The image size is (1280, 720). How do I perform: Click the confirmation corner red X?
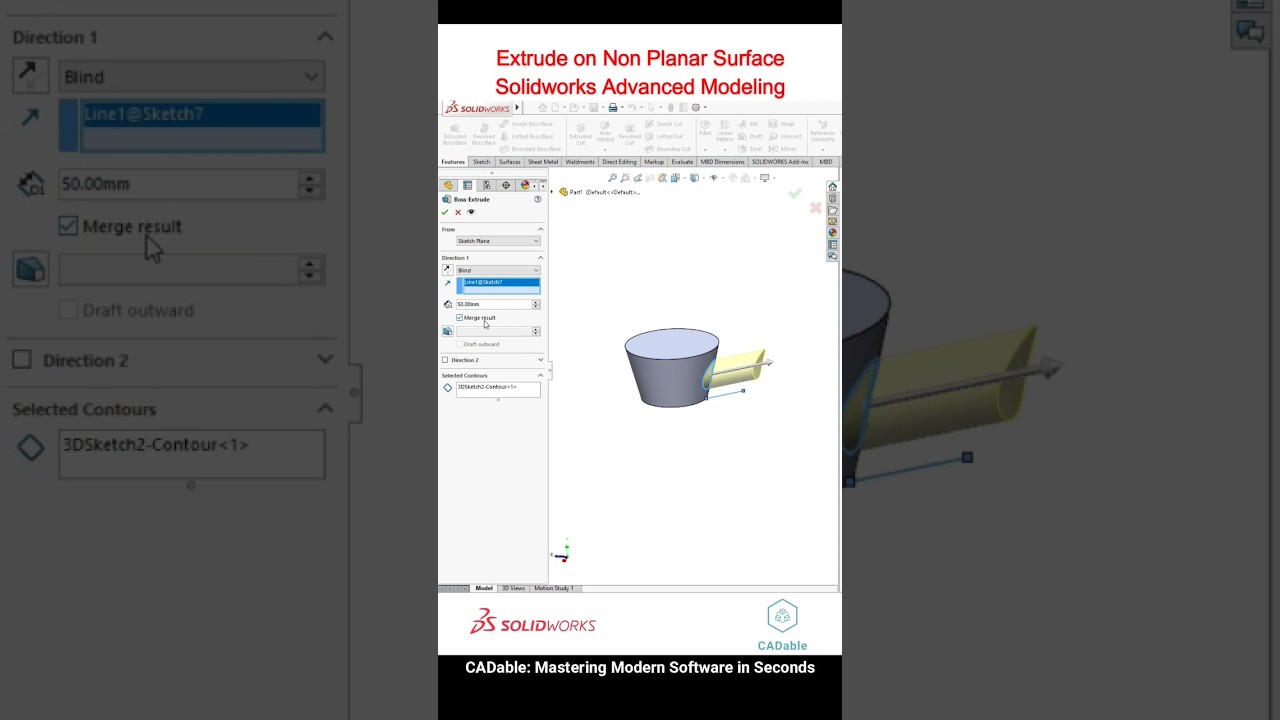click(815, 208)
